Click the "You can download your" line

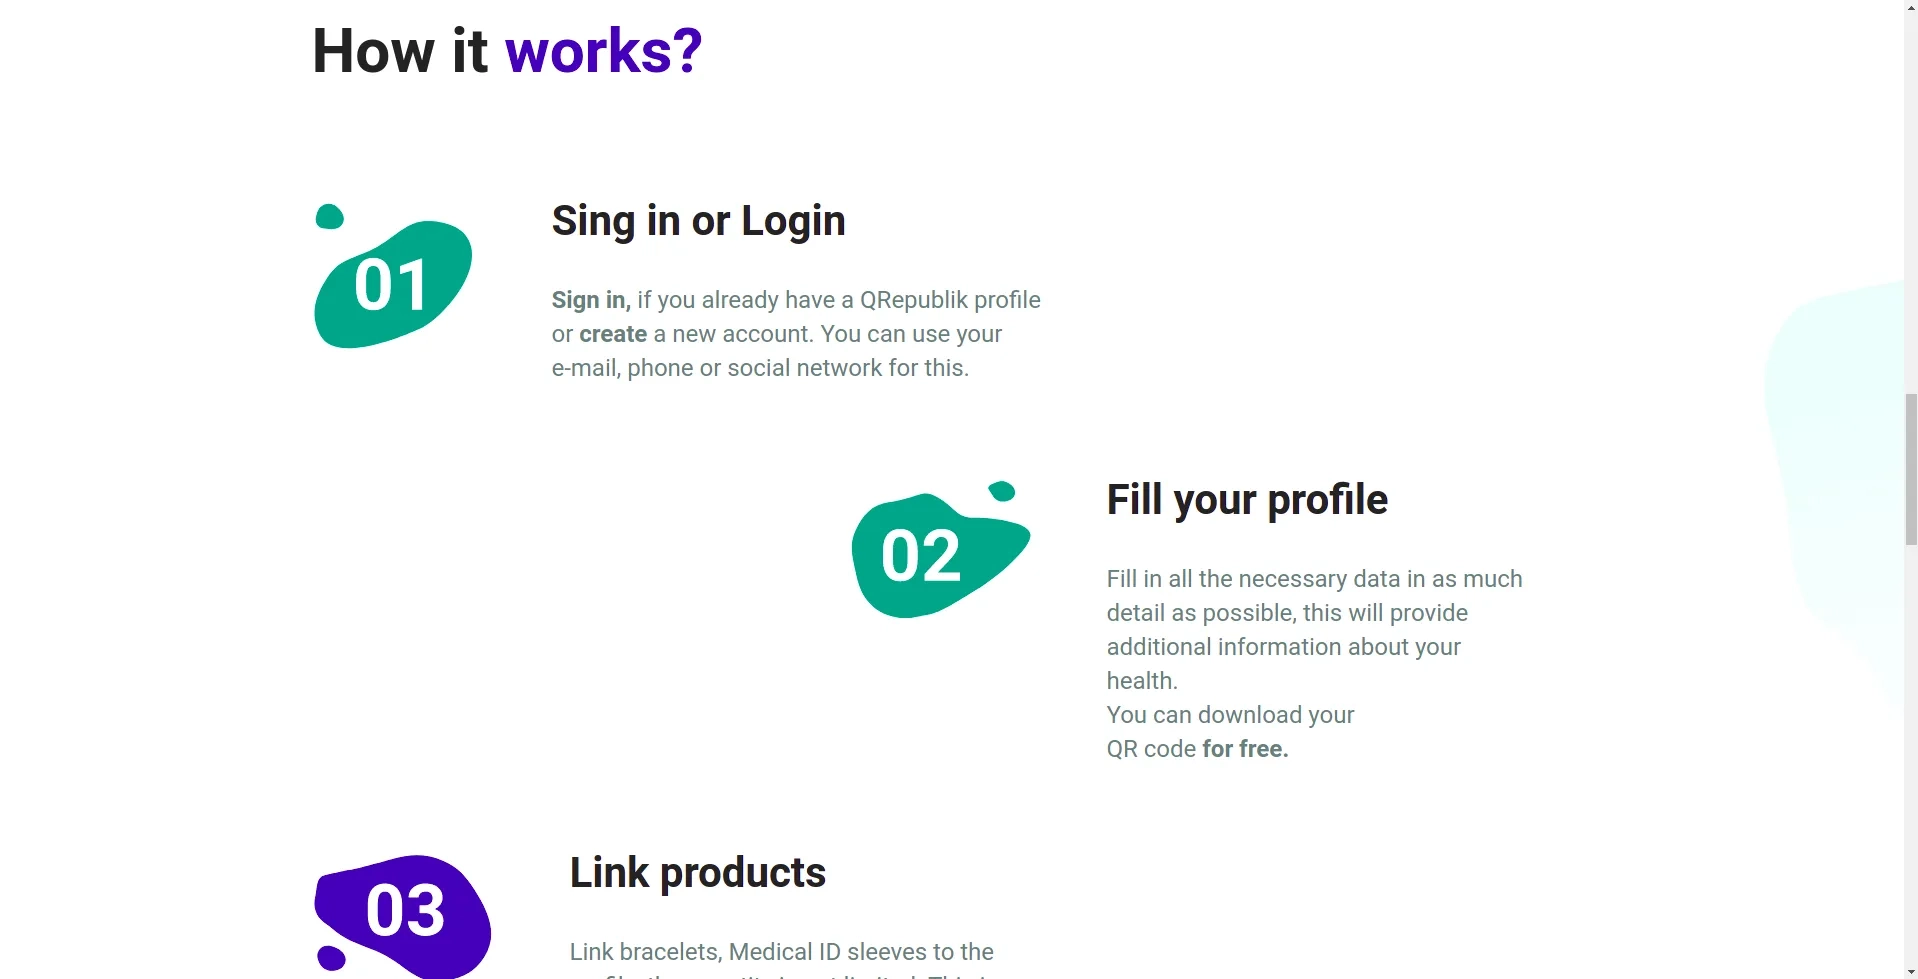pyautogui.click(x=1230, y=715)
